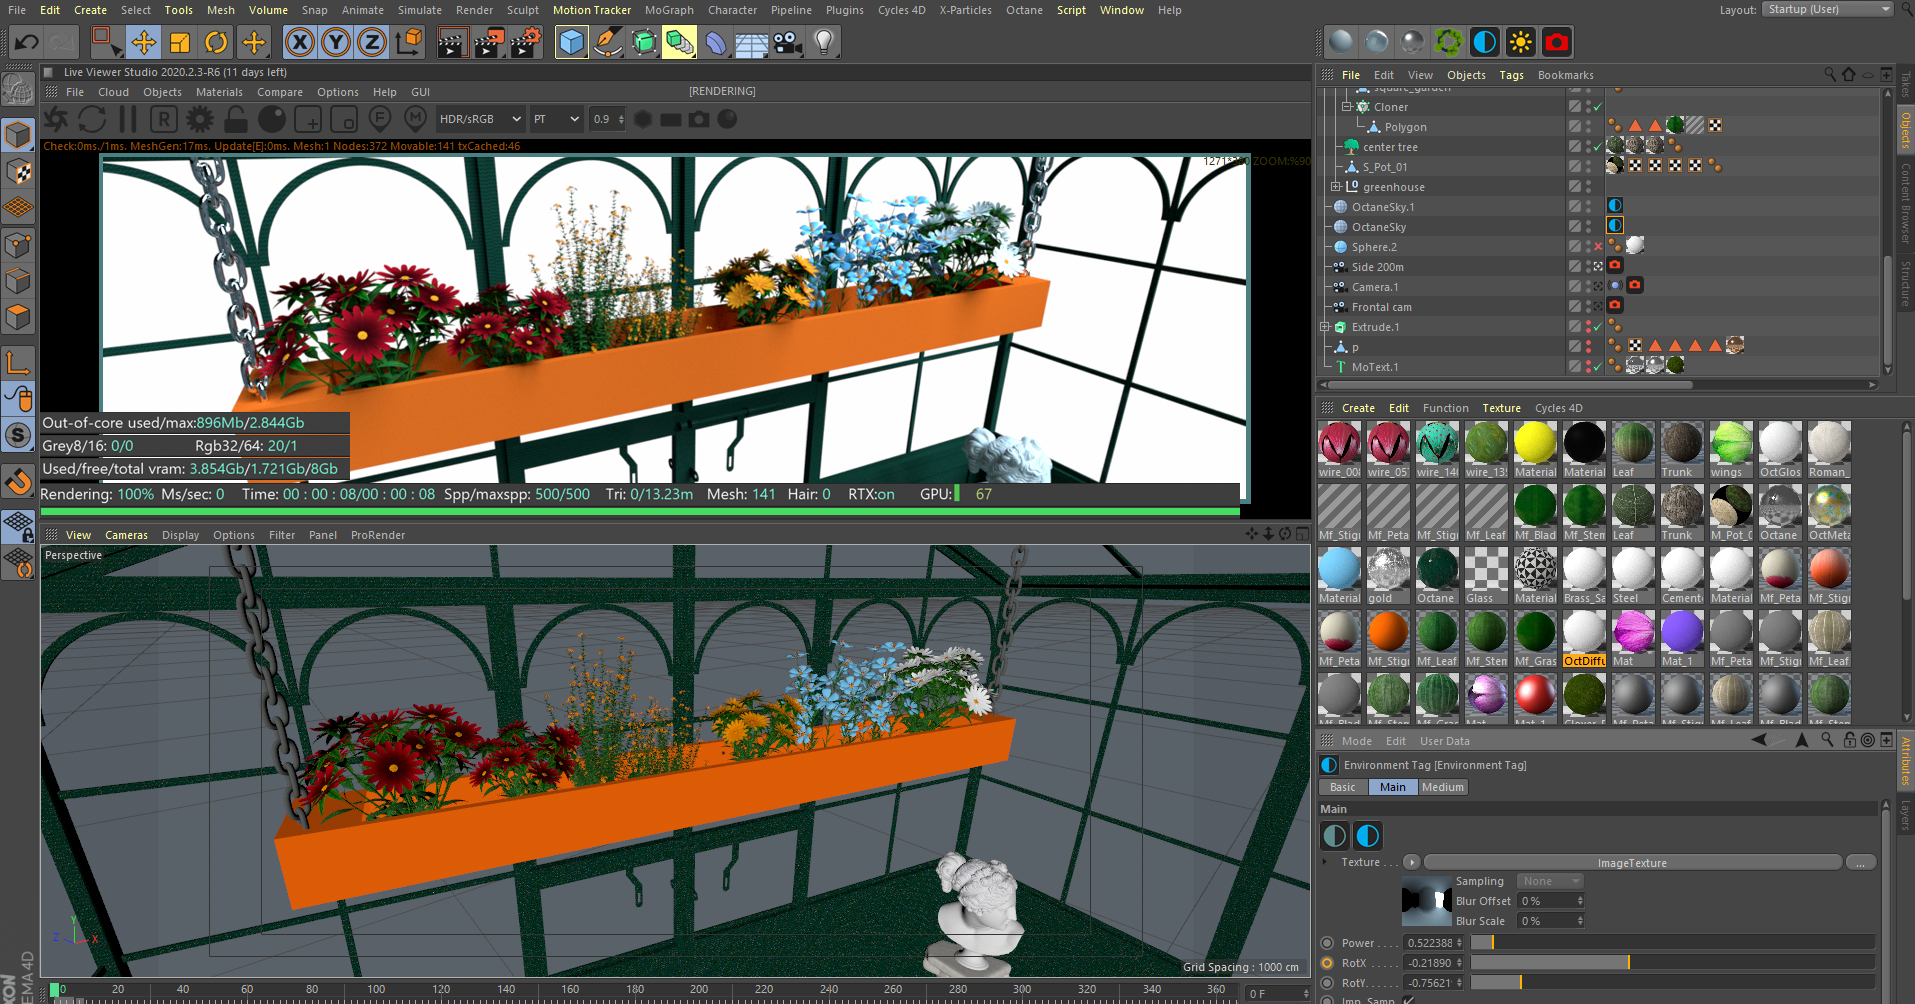Click the lock resolution icon in Live Viewer
The image size is (1915, 1004).
pyautogui.click(x=236, y=119)
